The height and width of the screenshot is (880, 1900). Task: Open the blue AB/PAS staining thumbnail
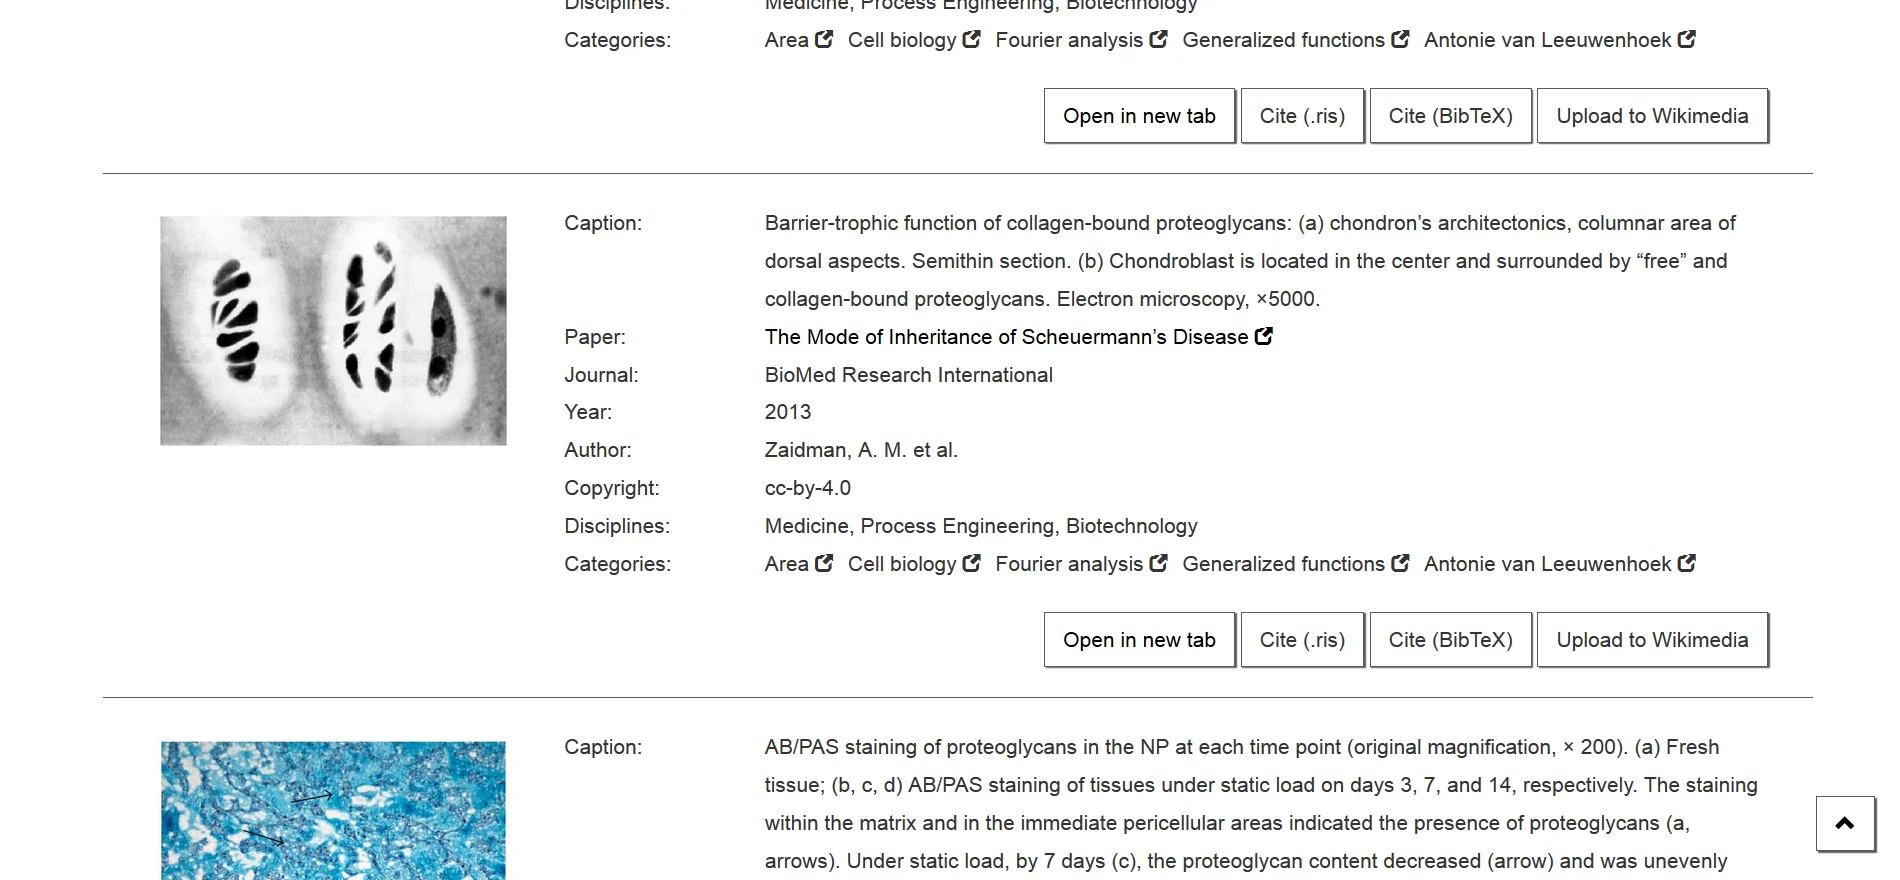pyautogui.click(x=333, y=810)
